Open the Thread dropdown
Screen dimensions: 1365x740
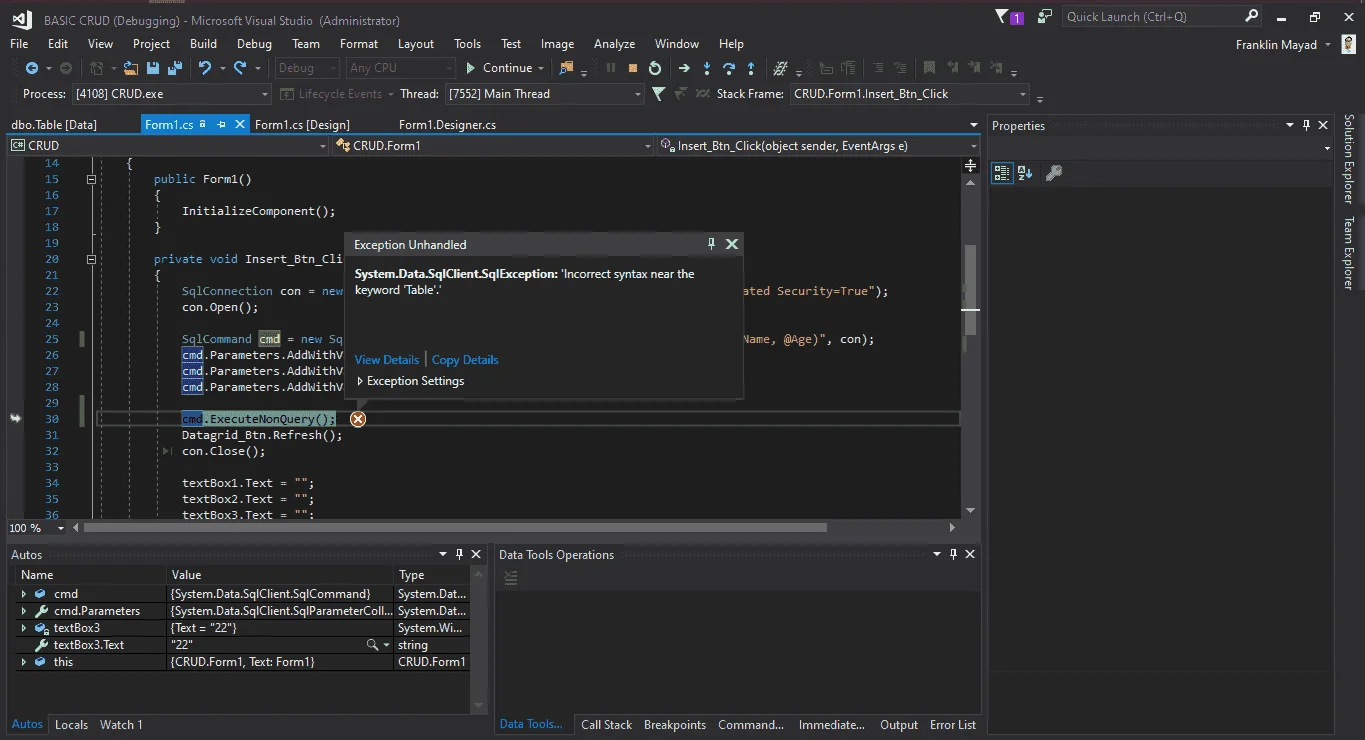click(637, 94)
